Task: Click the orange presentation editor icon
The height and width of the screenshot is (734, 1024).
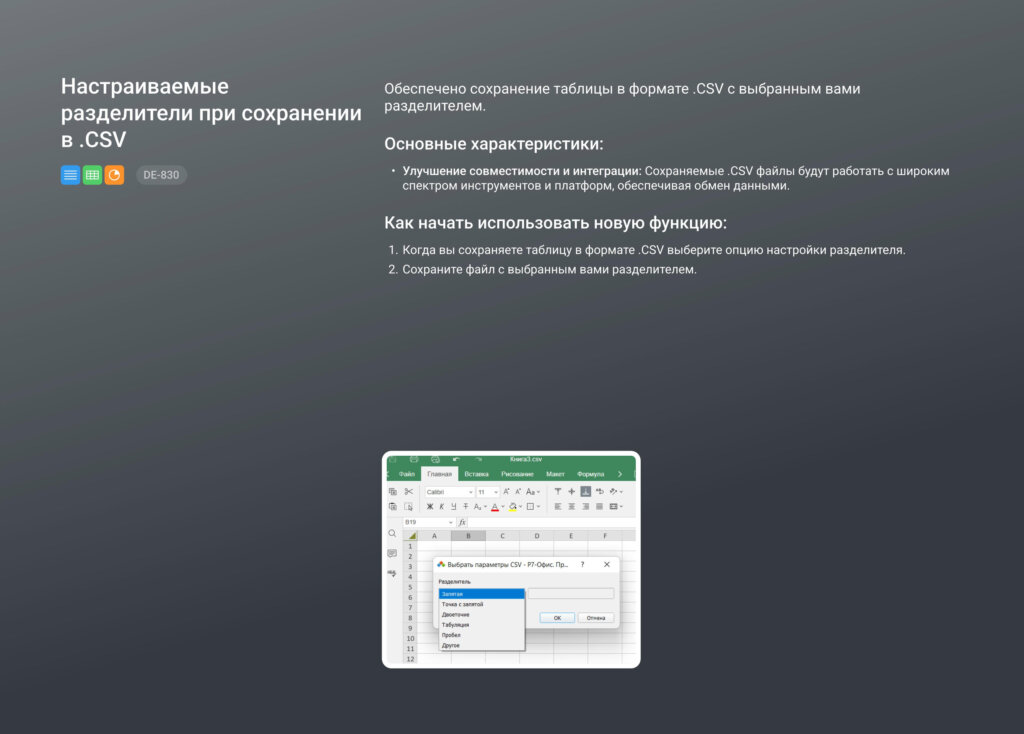Action: 114,175
